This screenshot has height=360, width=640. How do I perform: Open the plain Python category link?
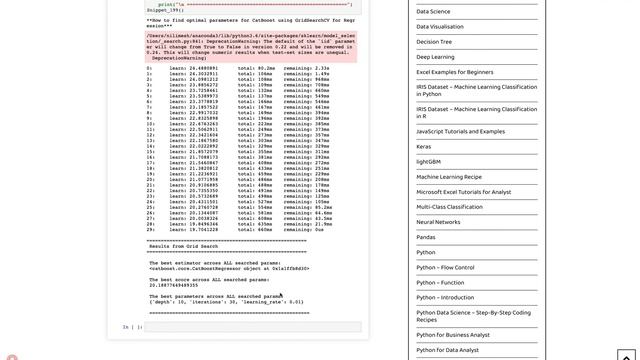coord(426,252)
